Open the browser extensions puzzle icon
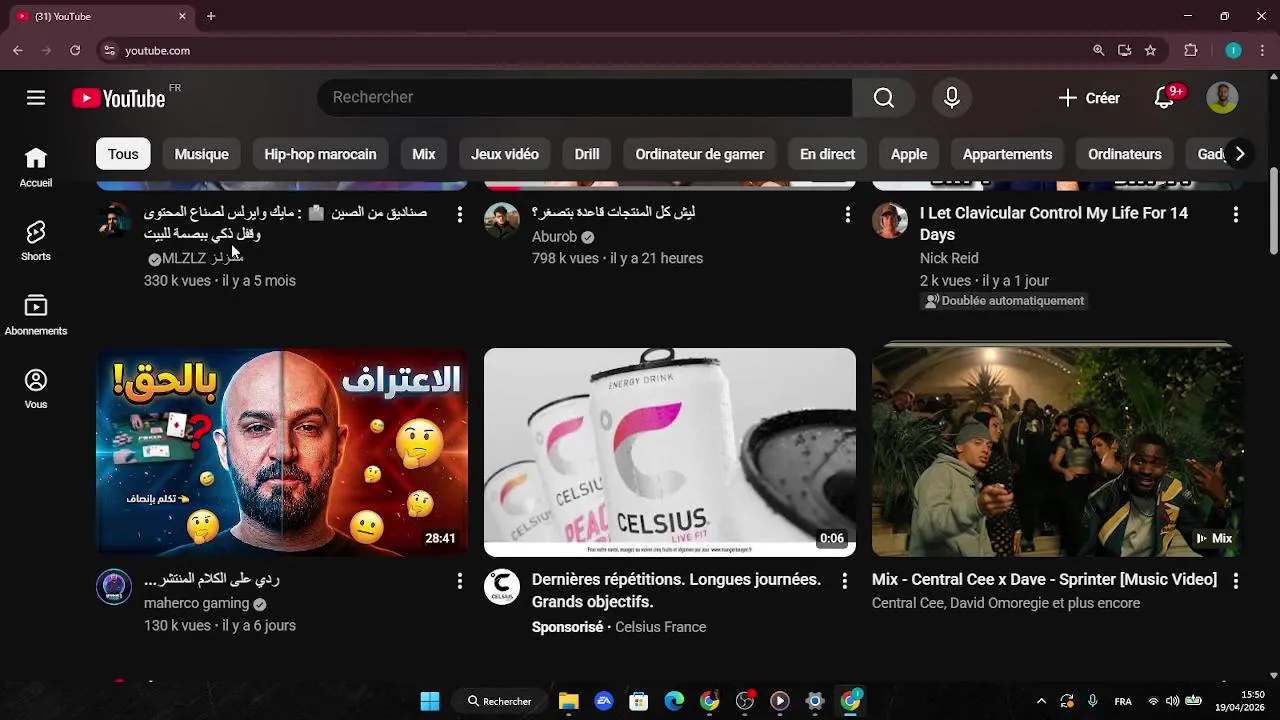This screenshot has width=1280, height=720. 1190,50
